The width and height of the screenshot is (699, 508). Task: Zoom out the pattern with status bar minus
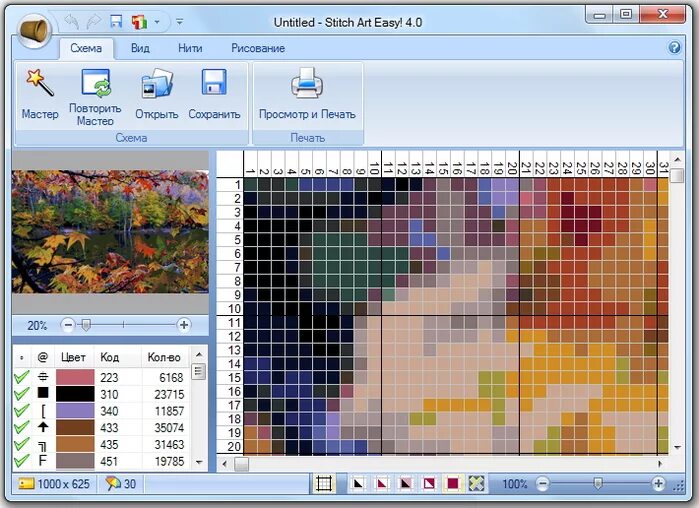(x=542, y=483)
